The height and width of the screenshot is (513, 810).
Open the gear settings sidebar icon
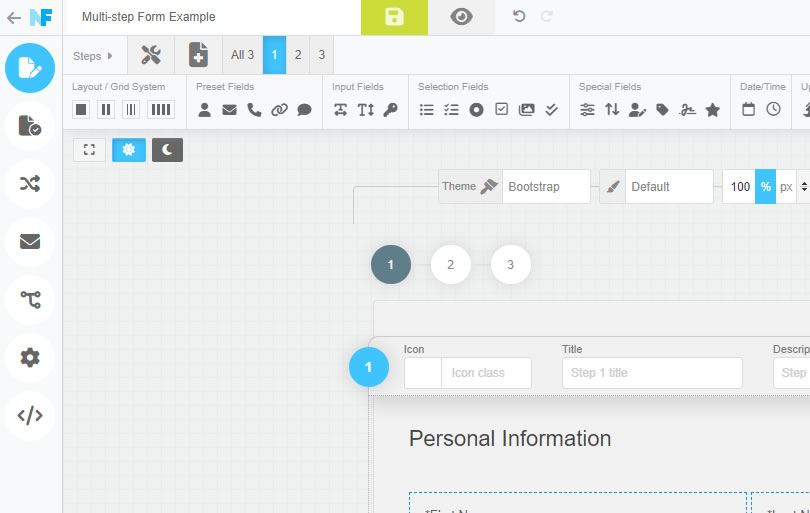tap(30, 357)
